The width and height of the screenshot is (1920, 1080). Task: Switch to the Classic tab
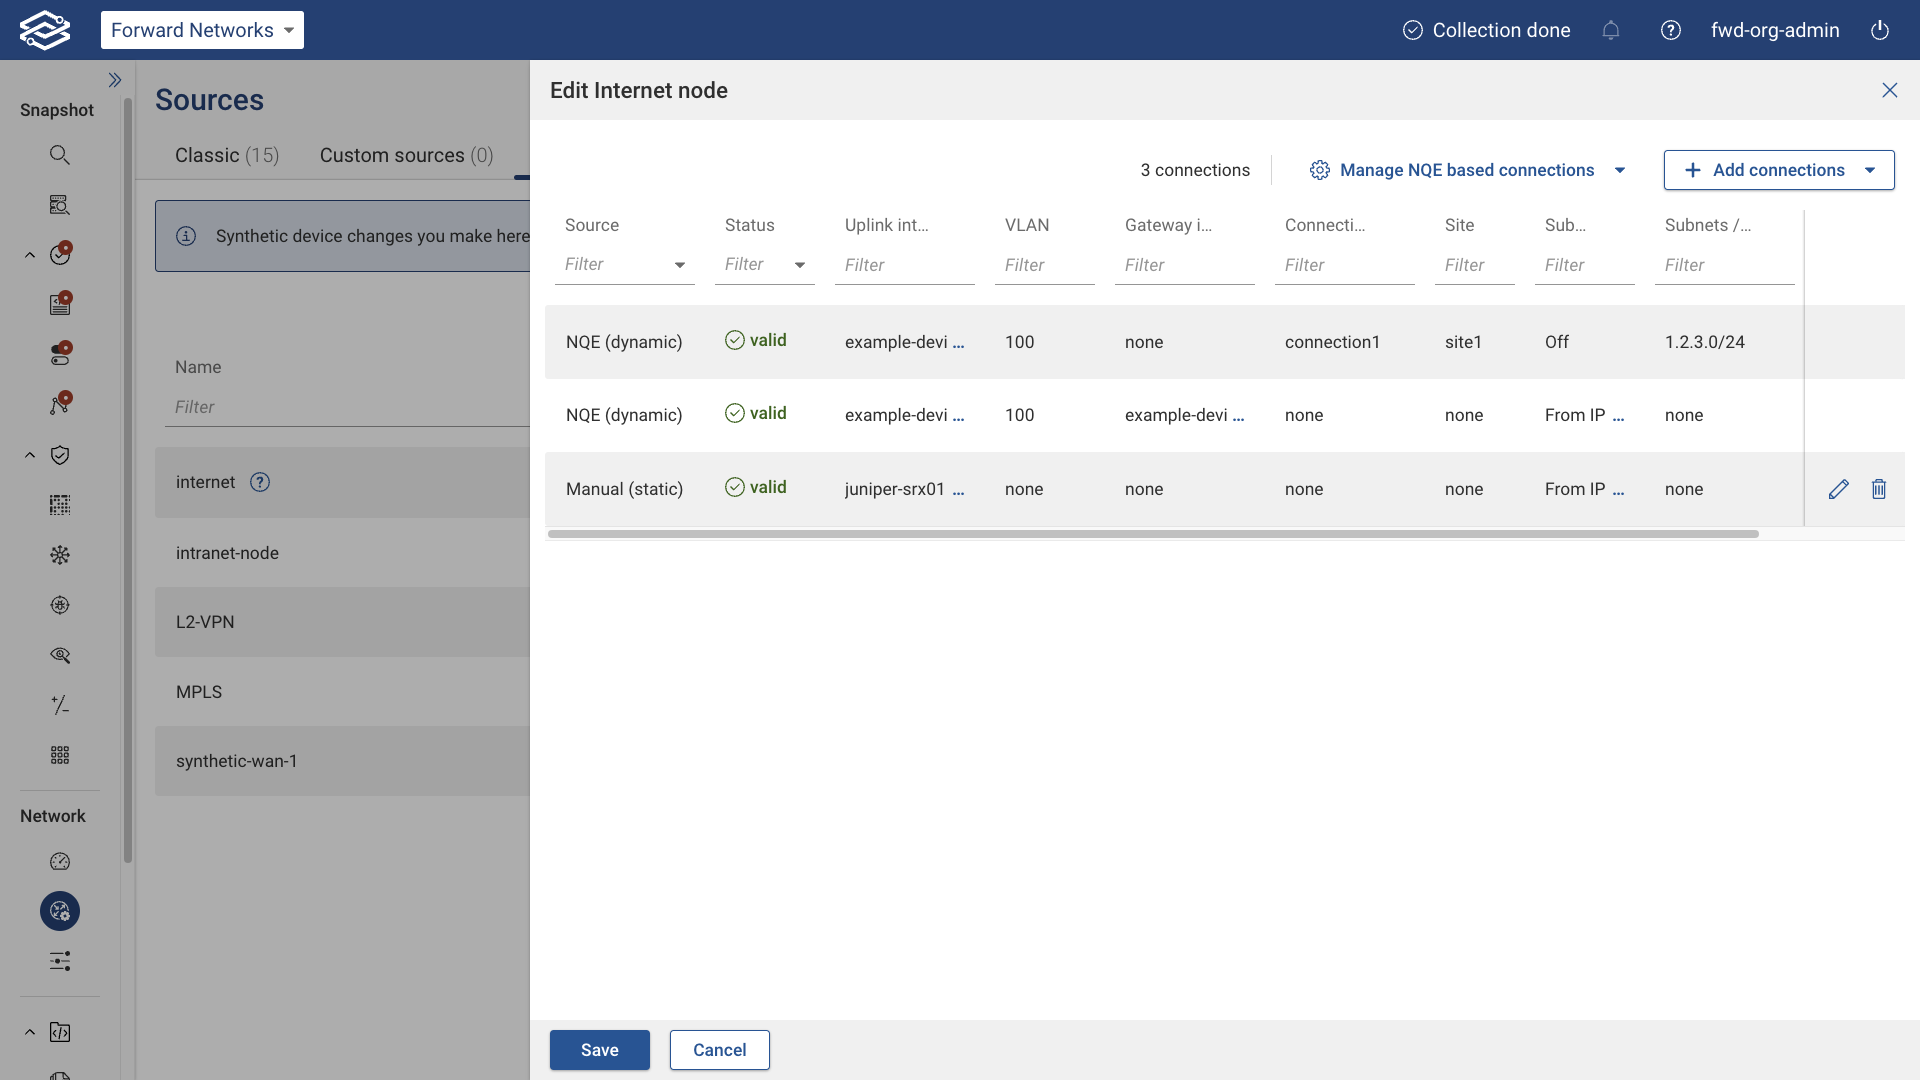[x=227, y=155]
